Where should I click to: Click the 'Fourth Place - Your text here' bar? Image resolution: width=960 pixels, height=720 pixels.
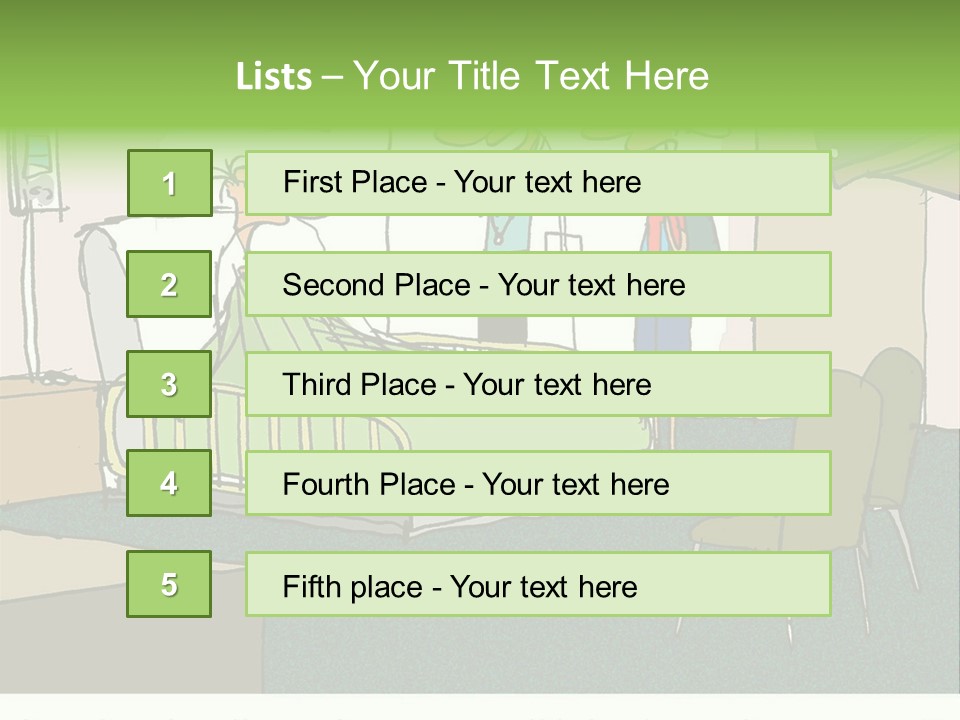(538, 484)
